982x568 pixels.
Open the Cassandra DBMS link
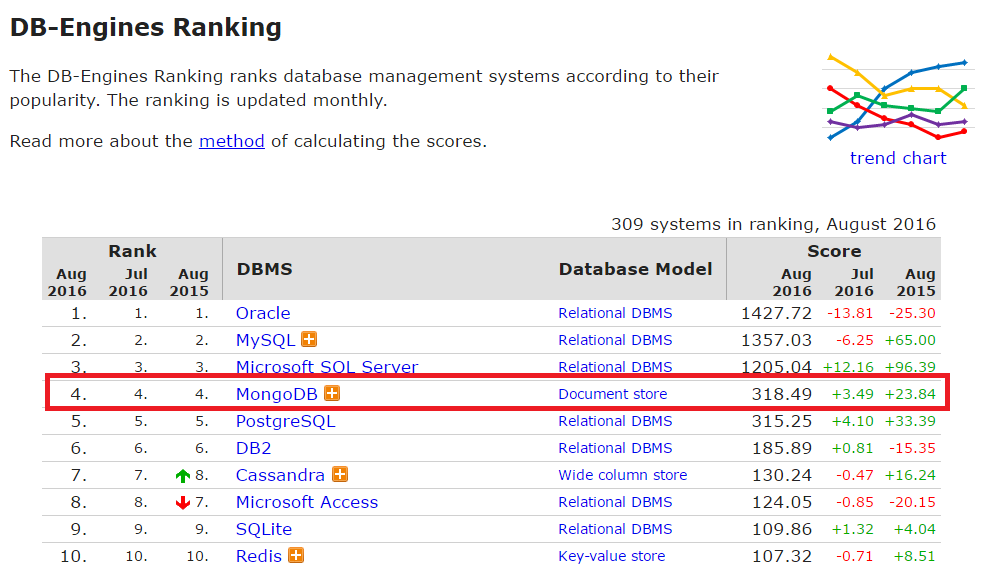[280, 475]
